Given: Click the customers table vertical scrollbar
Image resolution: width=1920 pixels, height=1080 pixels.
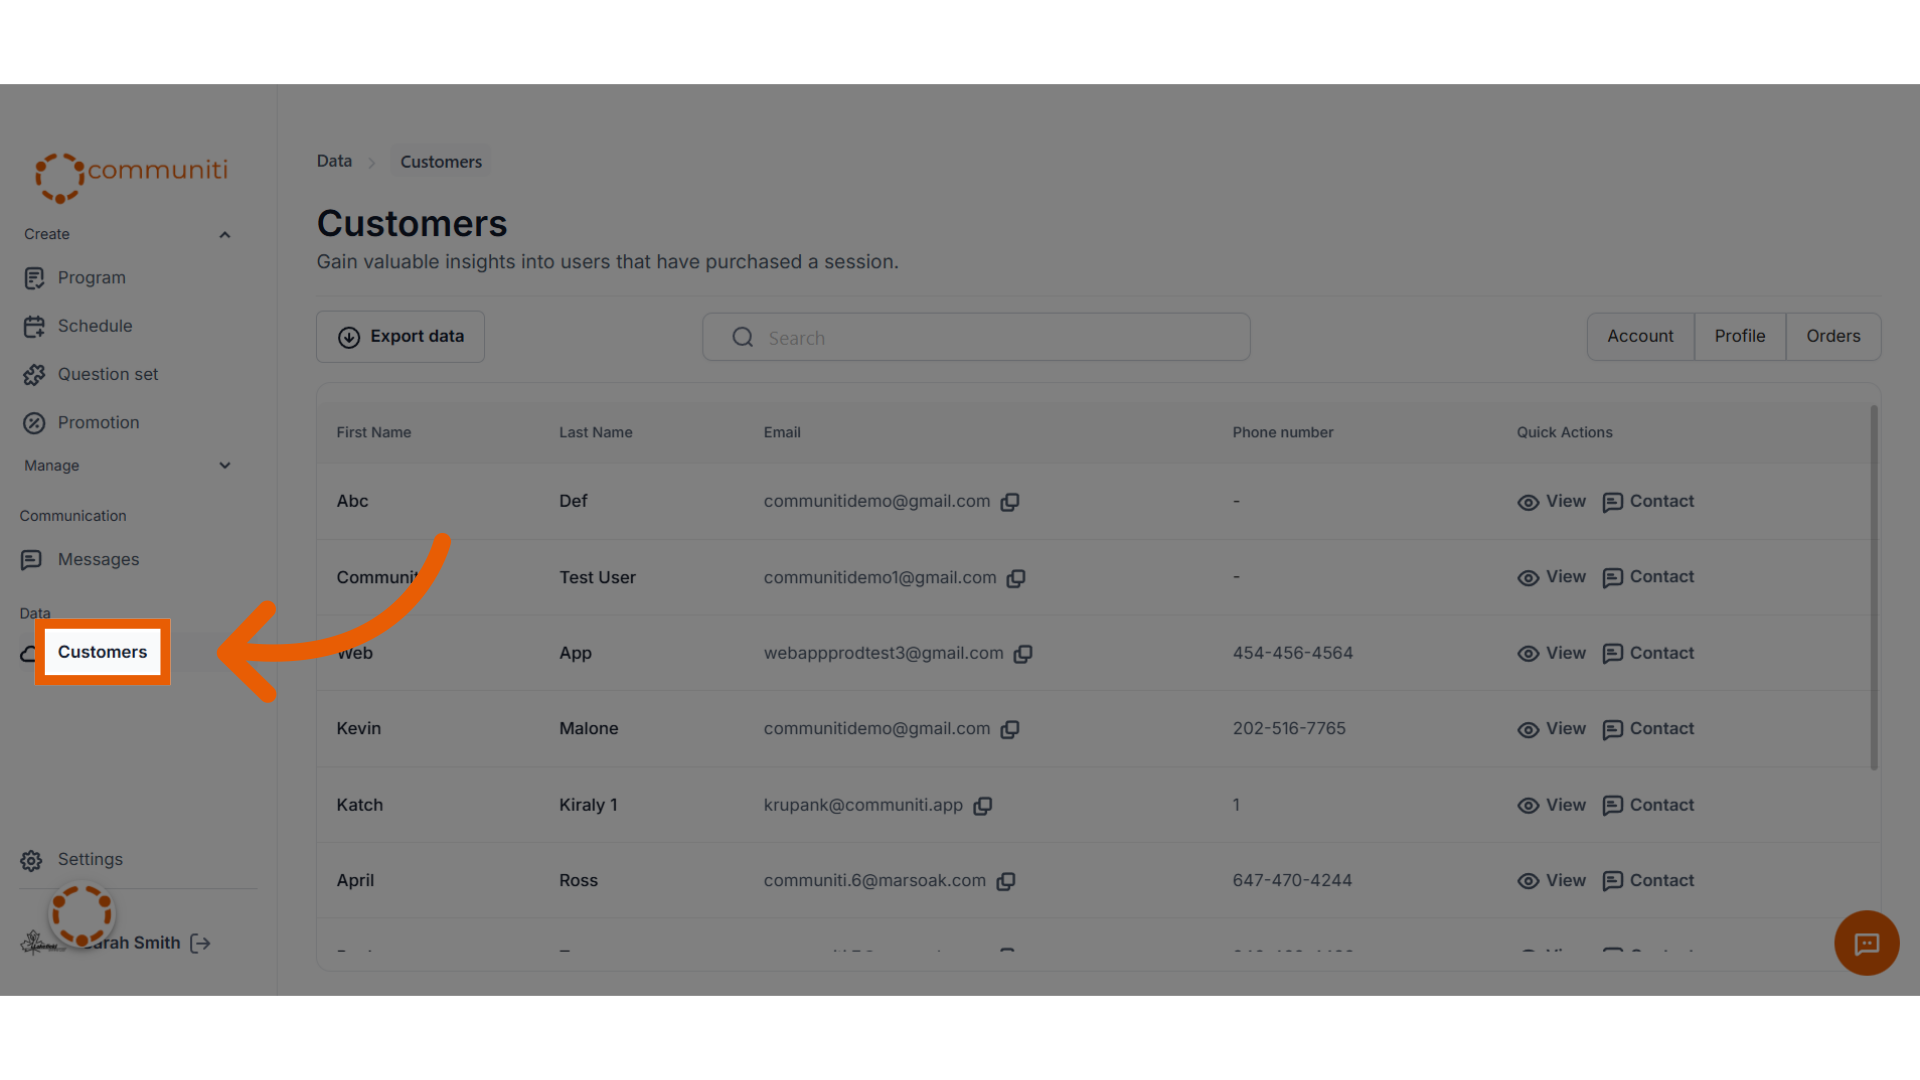Looking at the screenshot, I should pyautogui.click(x=1873, y=588).
